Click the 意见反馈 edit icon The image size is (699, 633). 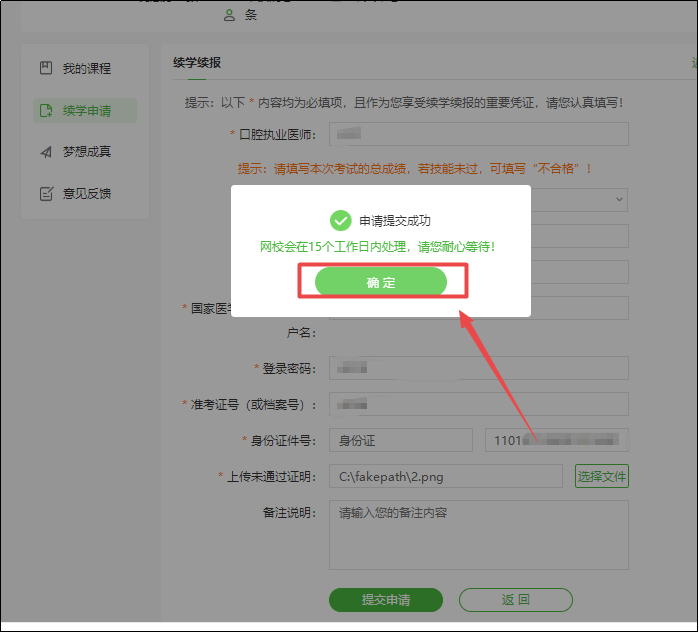click(46, 193)
